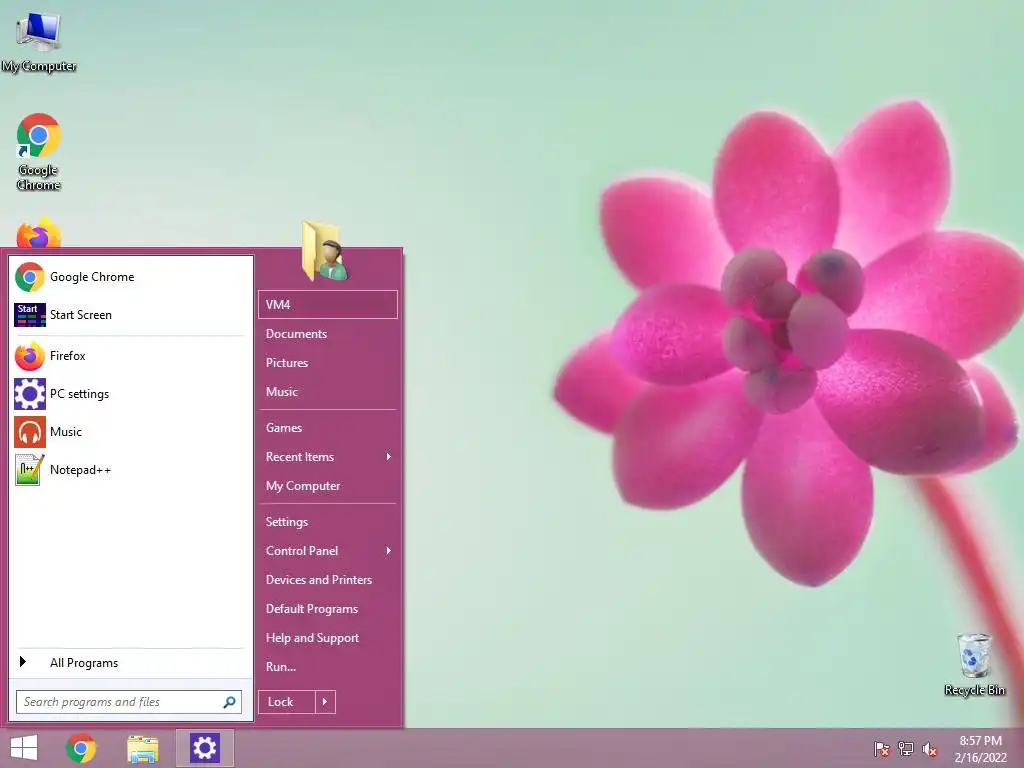Select My Computer desktop icon
1024x768 pixels.
click(x=39, y=40)
